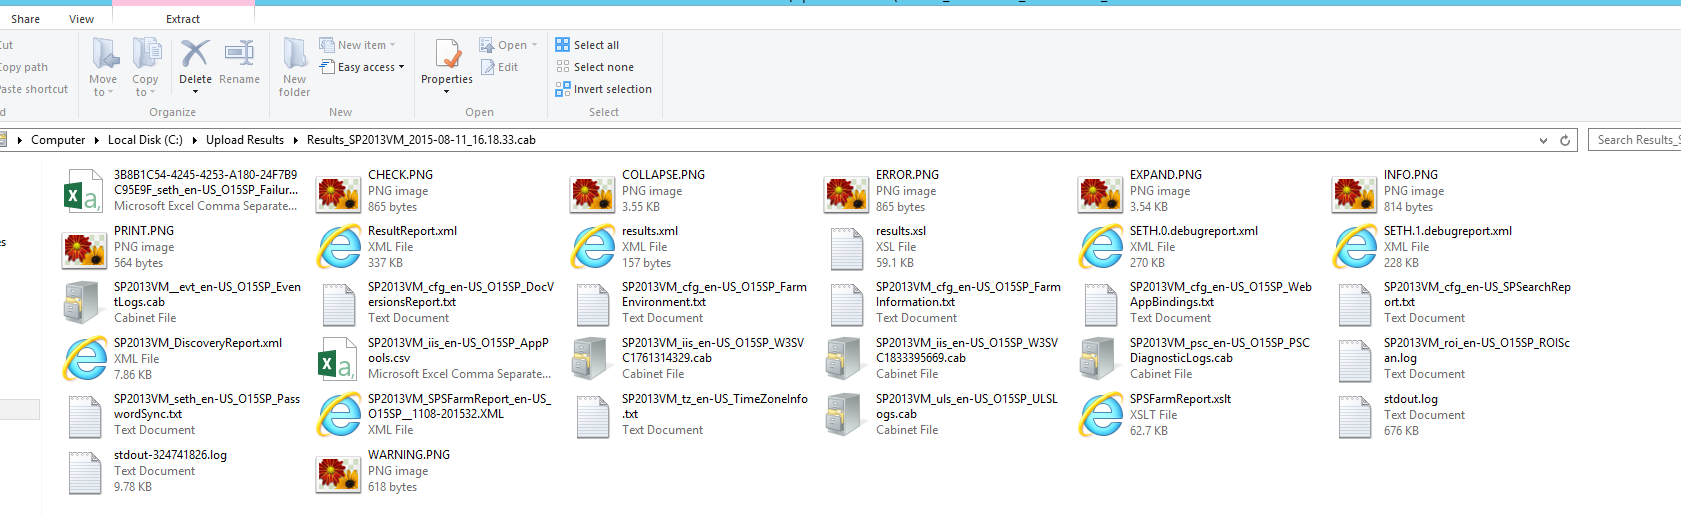The height and width of the screenshot is (517, 1681).
Task: Go to Computer in breadcrumb path
Action: coord(58,140)
